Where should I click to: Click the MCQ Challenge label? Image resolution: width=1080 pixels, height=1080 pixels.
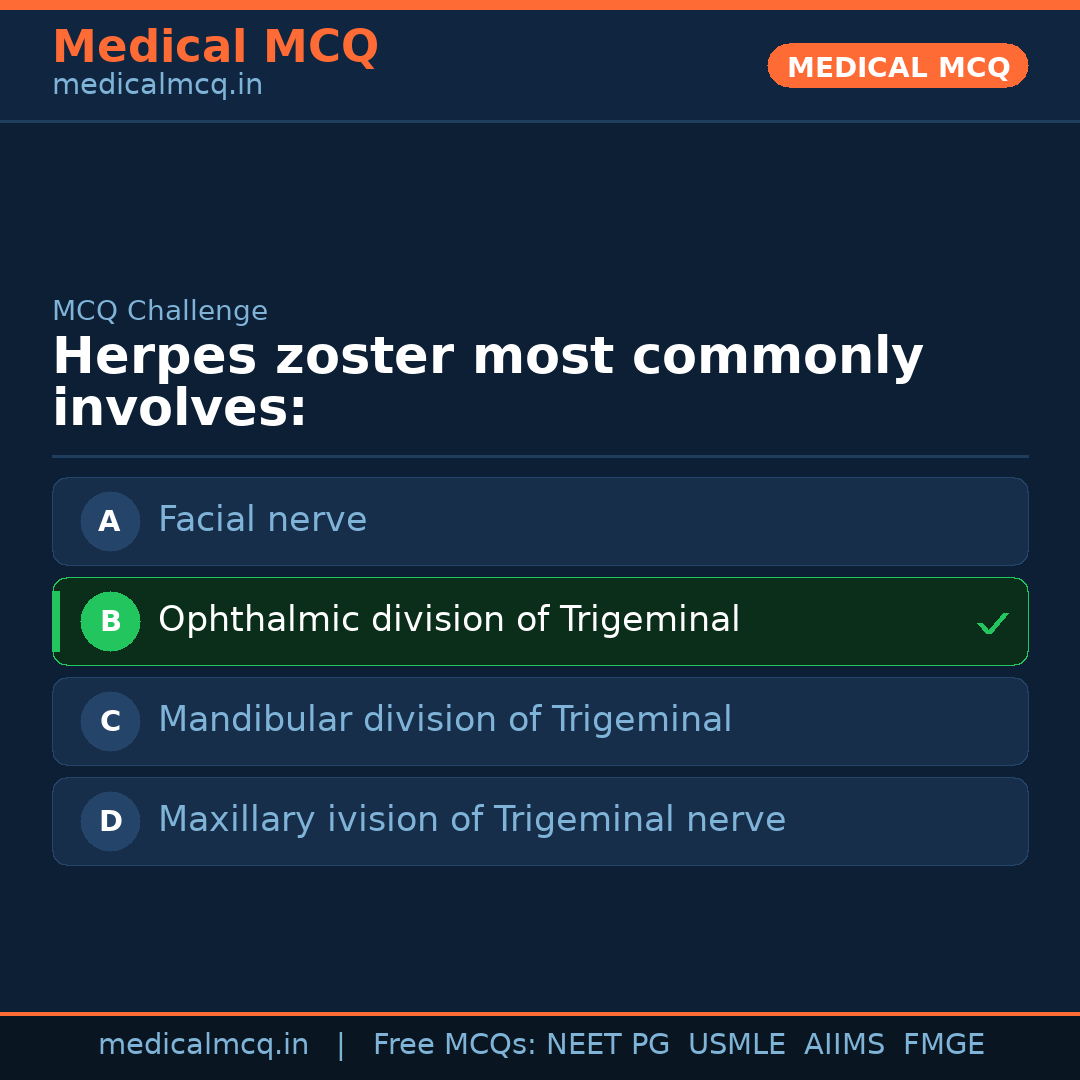click(x=160, y=312)
